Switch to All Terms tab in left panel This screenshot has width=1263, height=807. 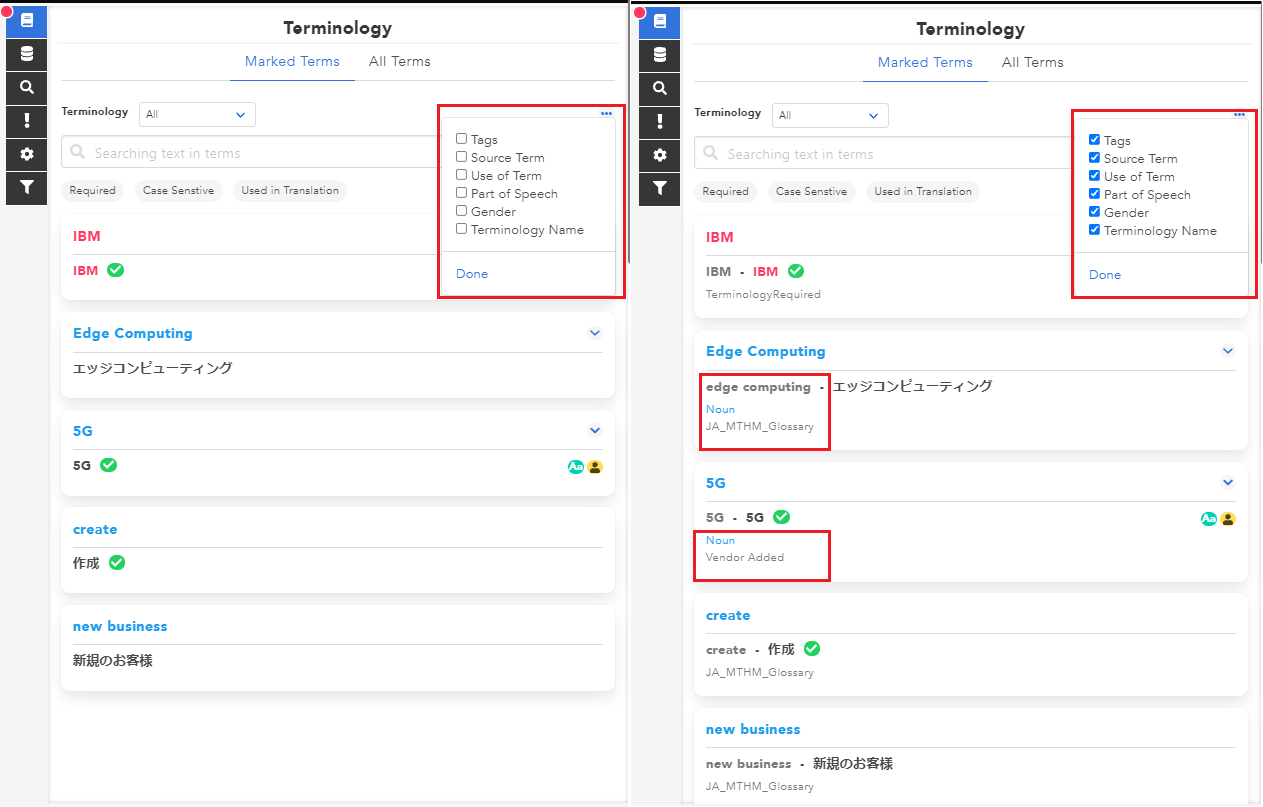click(x=400, y=61)
